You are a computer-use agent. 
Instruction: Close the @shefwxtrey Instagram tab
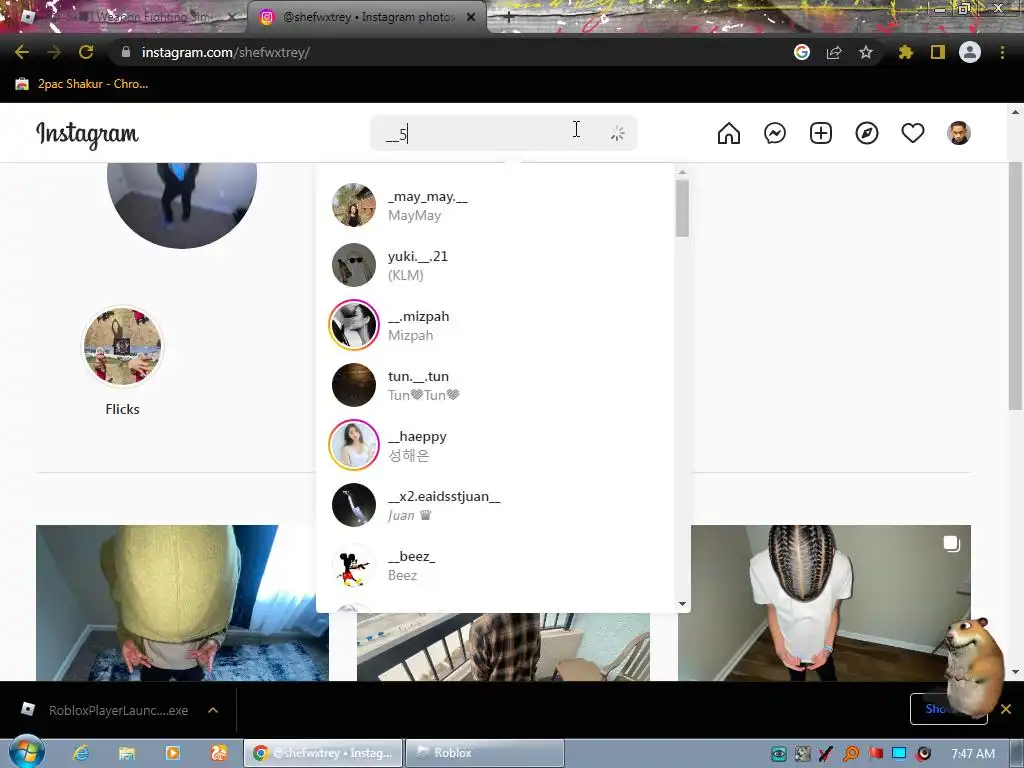point(471,18)
